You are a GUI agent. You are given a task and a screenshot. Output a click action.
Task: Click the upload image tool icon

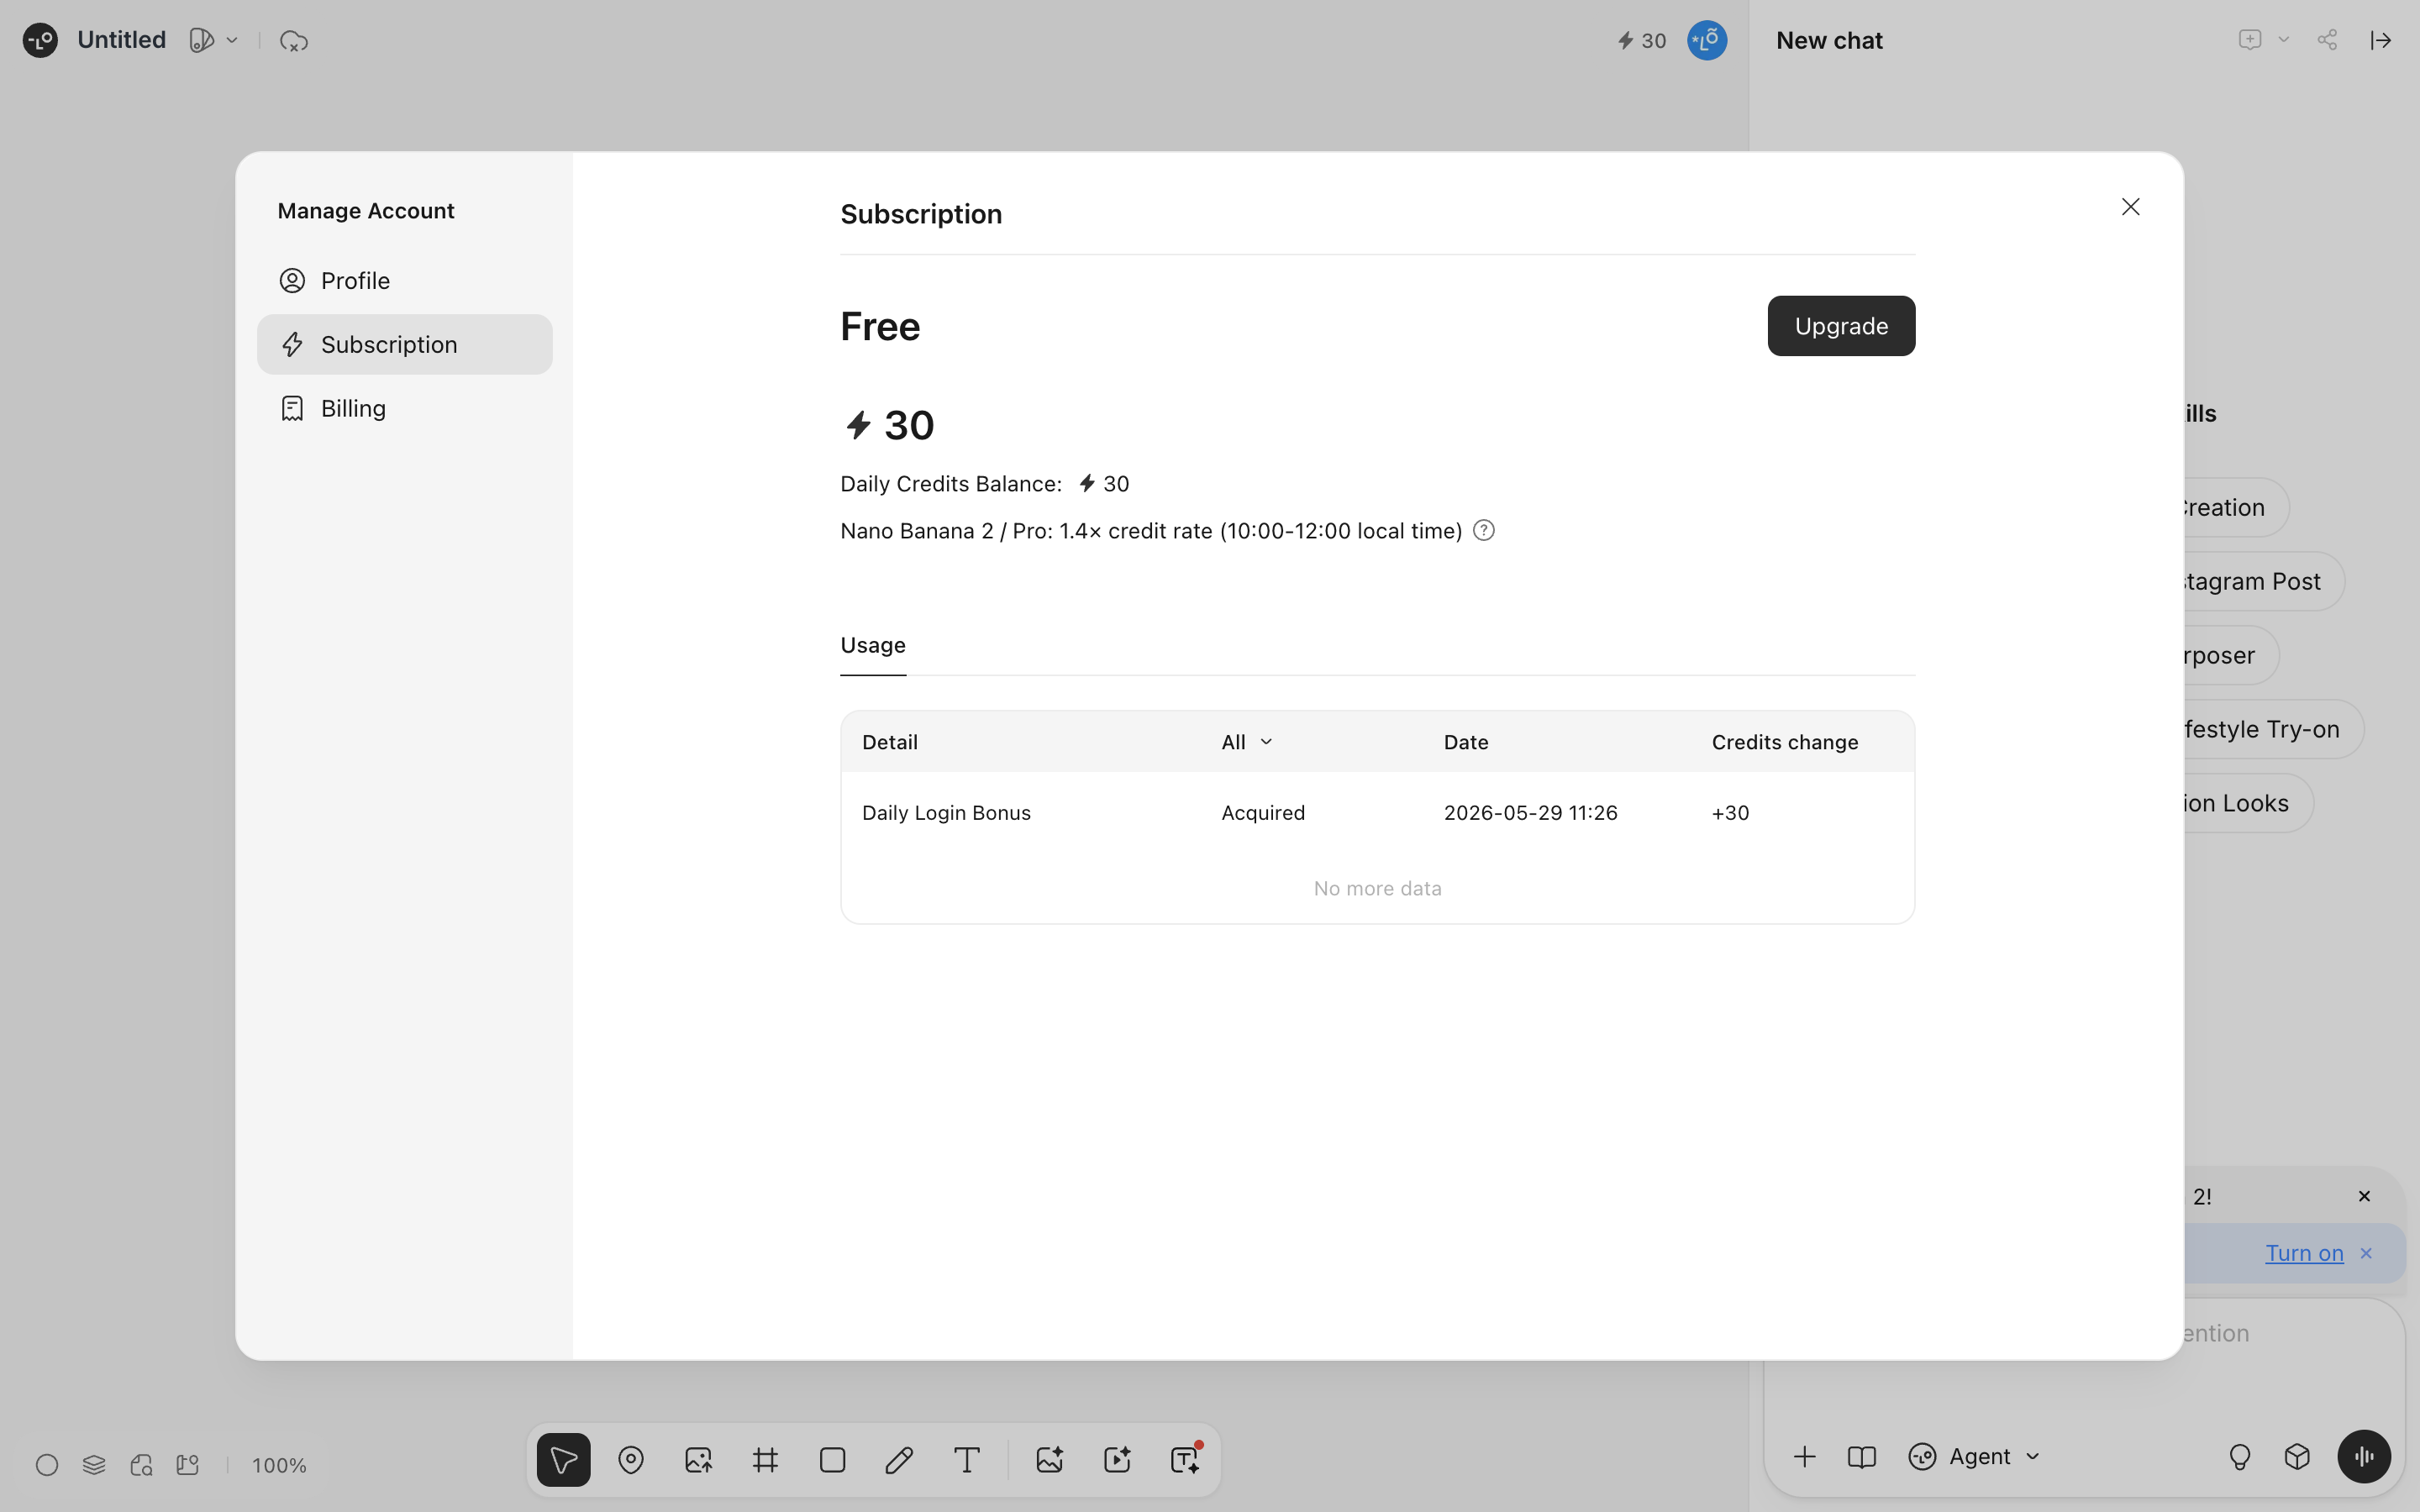coord(698,1460)
